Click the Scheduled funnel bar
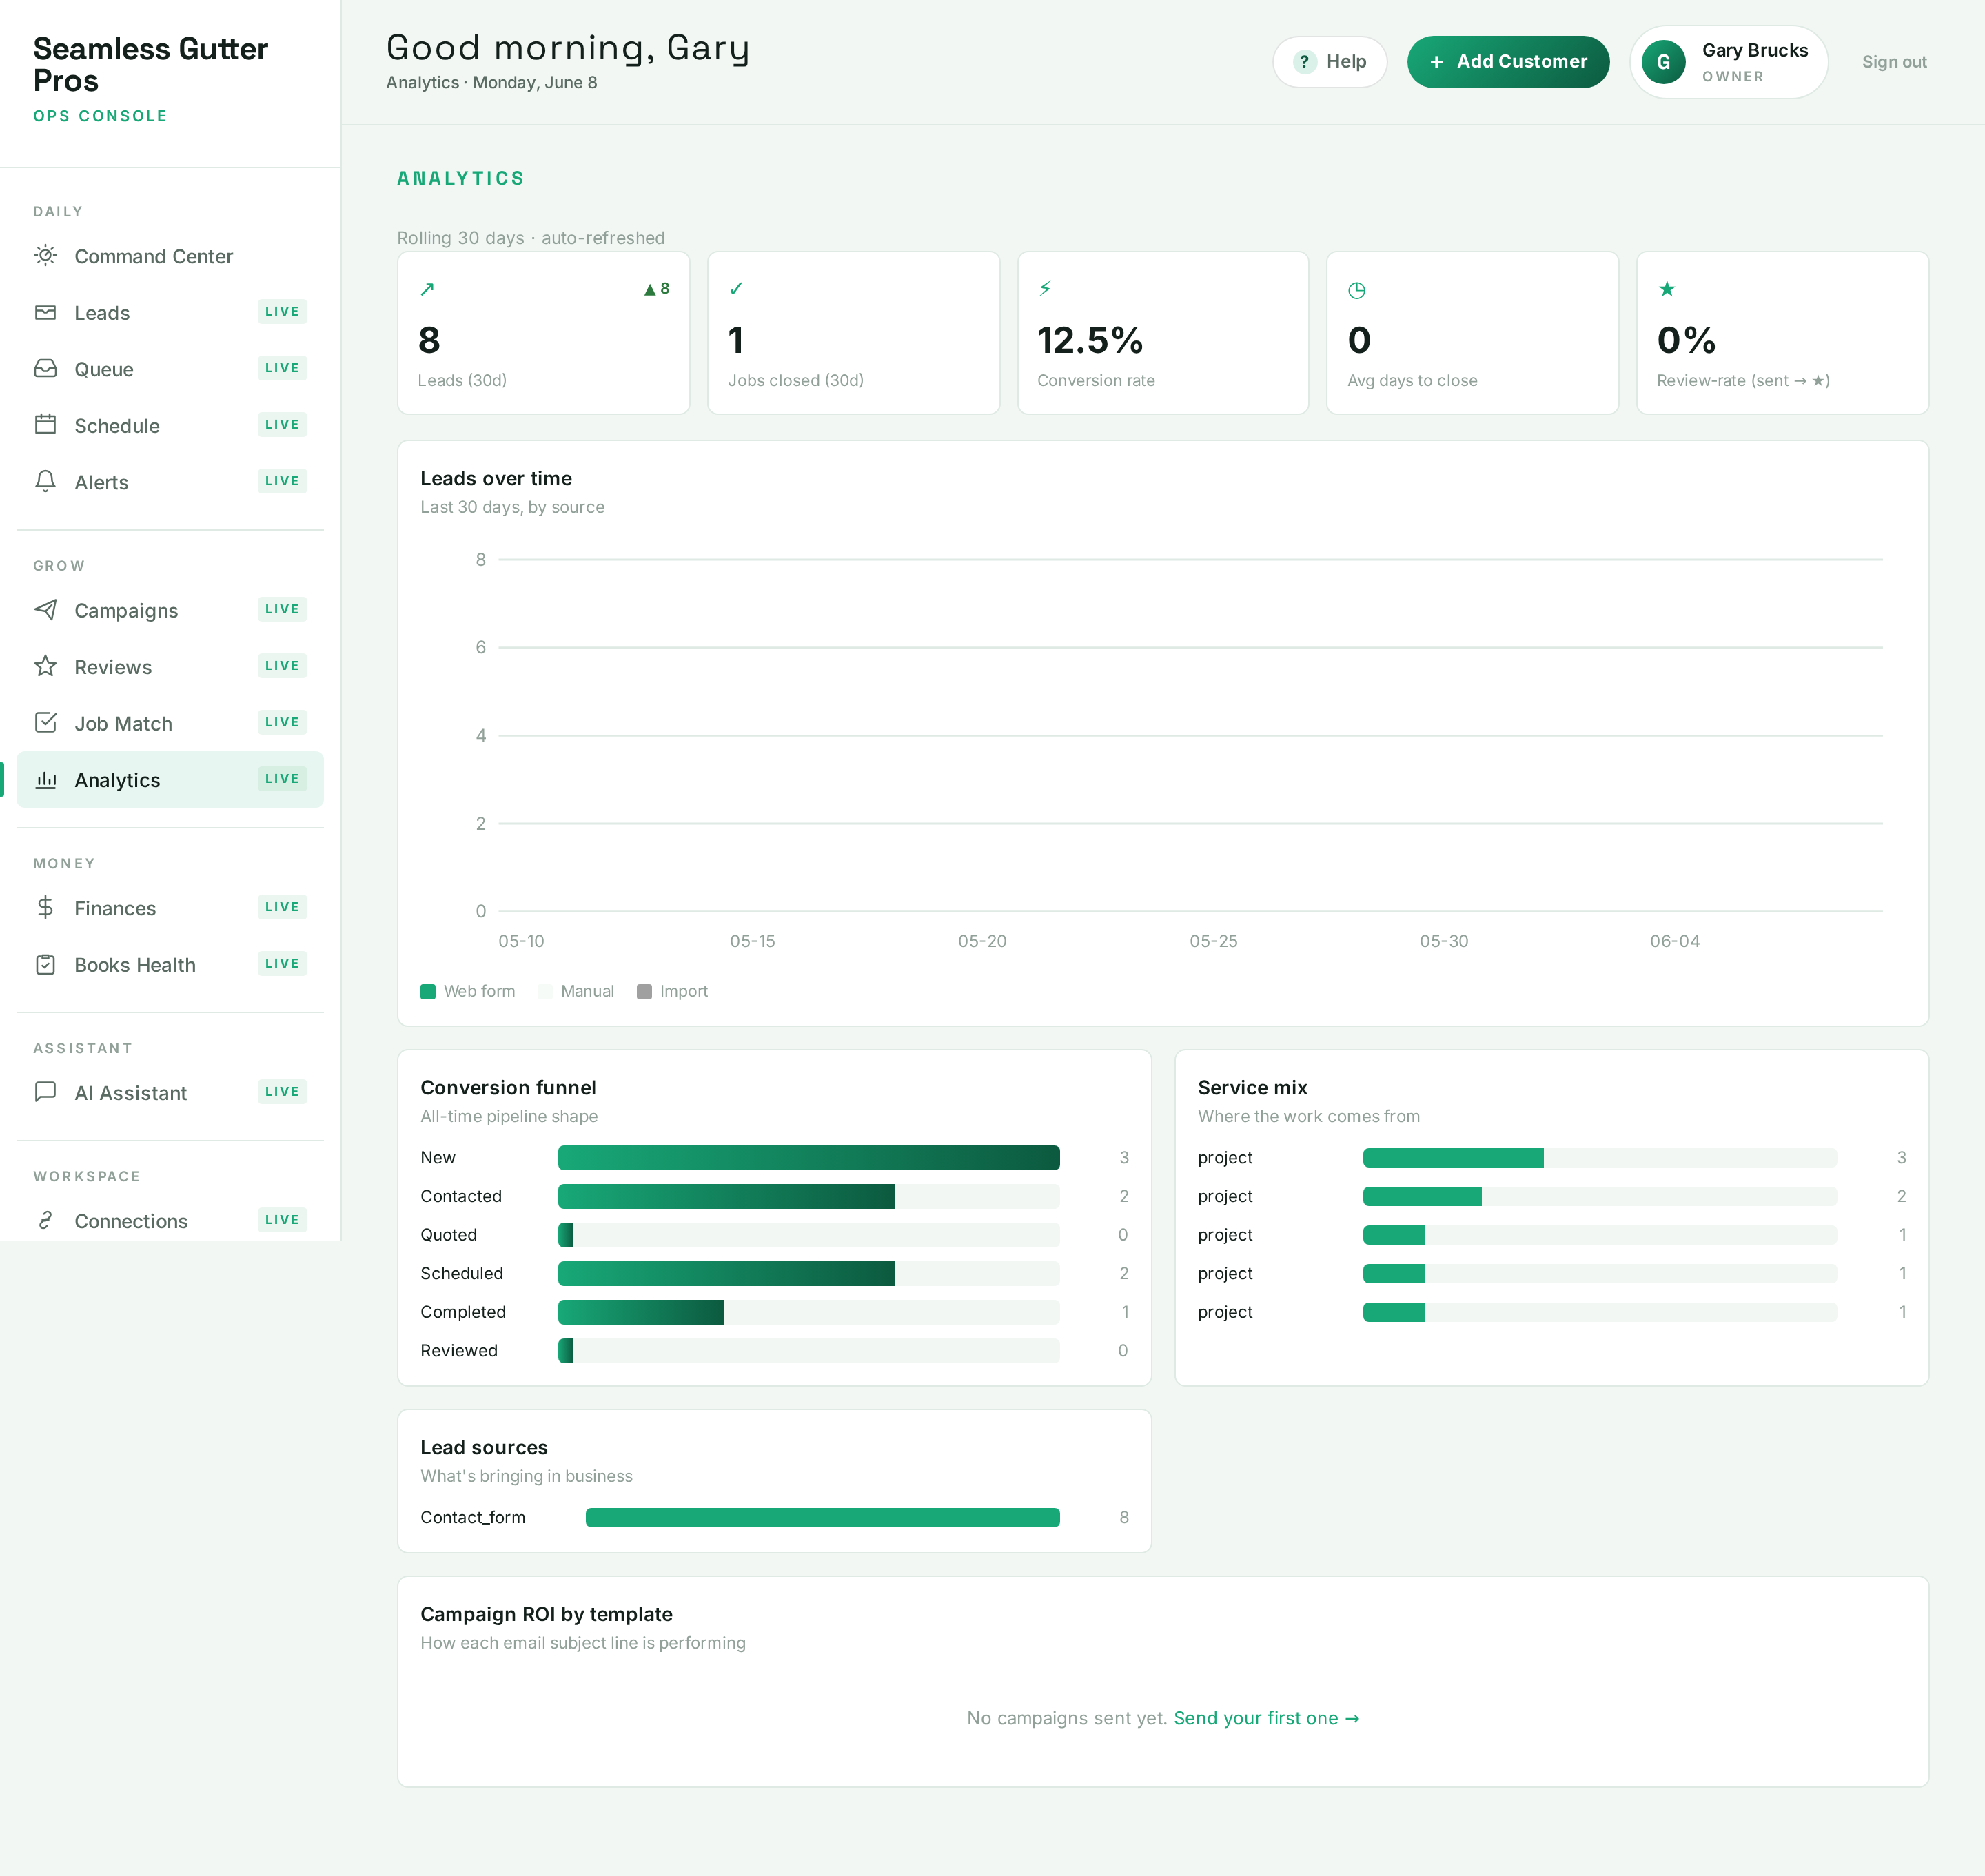Screen dimensions: 1985x1876 coord(726,1273)
